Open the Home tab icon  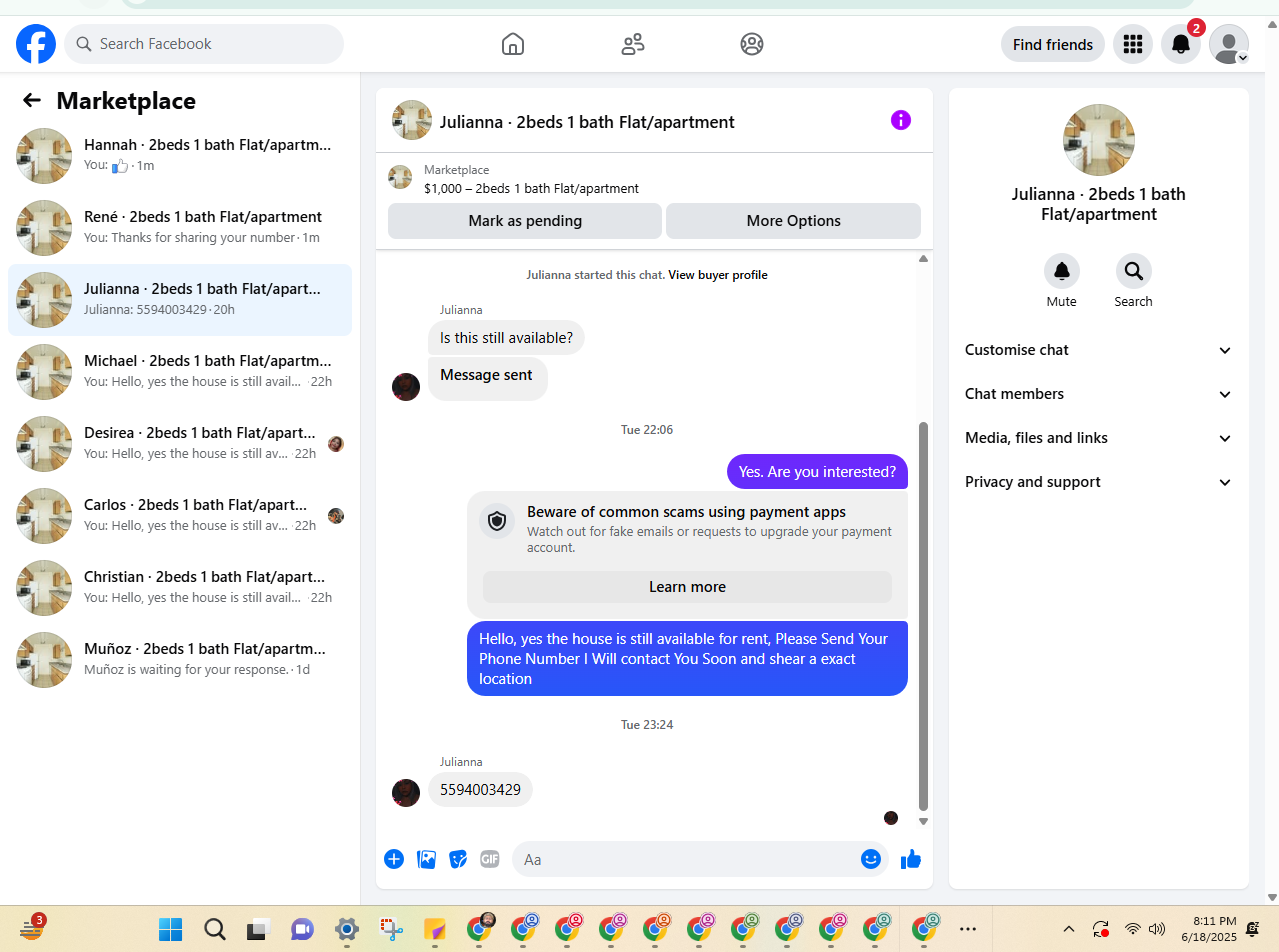(x=512, y=44)
